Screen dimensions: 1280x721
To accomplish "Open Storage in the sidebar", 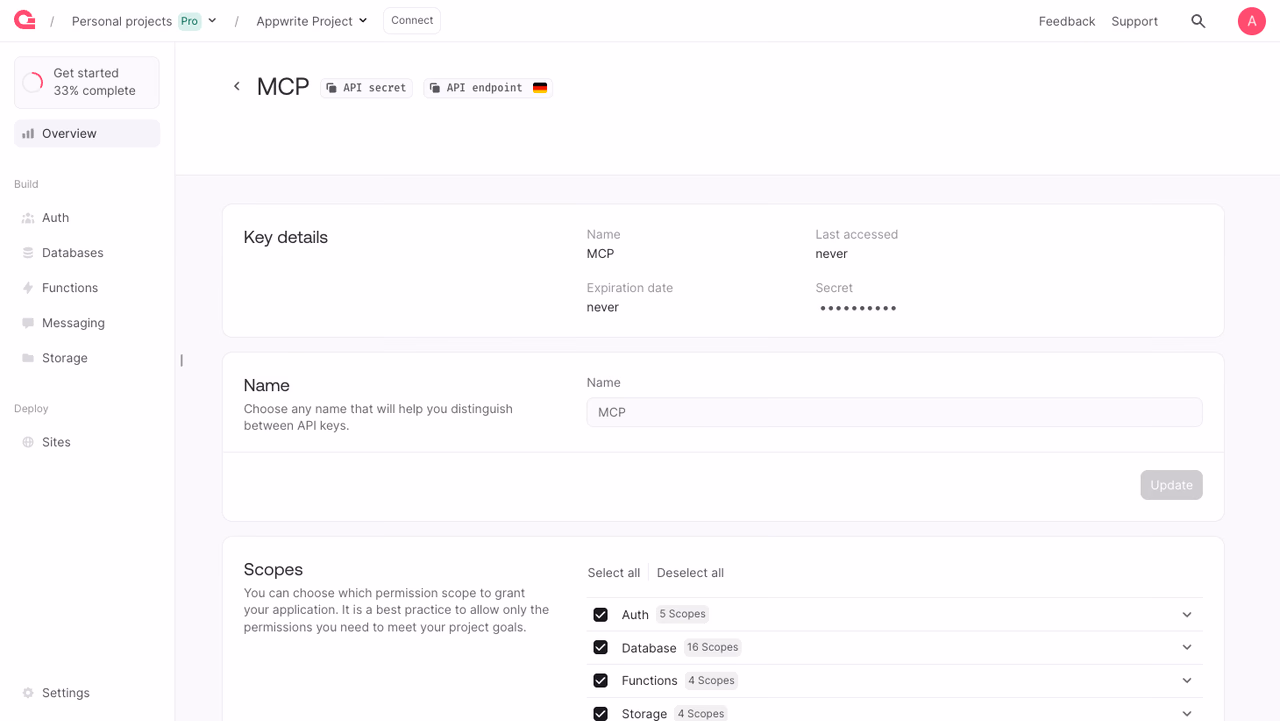I will pyautogui.click(x=87, y=358).
